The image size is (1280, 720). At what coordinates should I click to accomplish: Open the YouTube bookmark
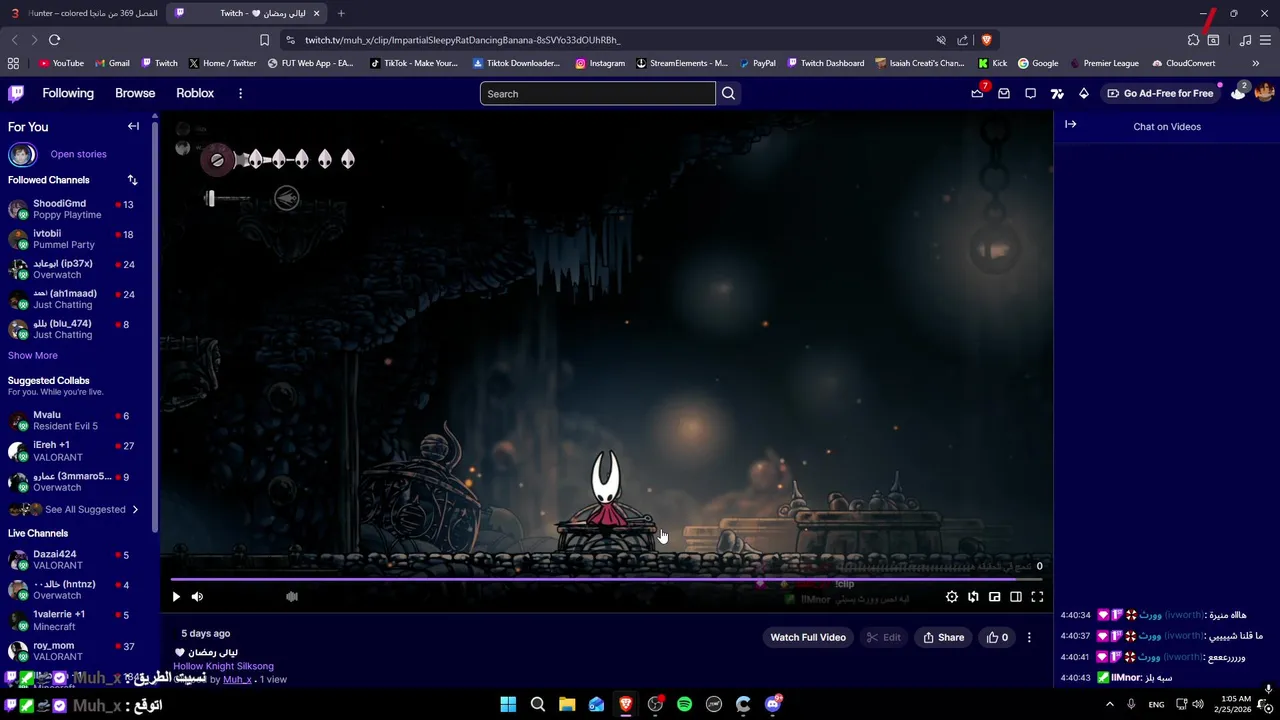pyautogui.click(x=61, y=63)
